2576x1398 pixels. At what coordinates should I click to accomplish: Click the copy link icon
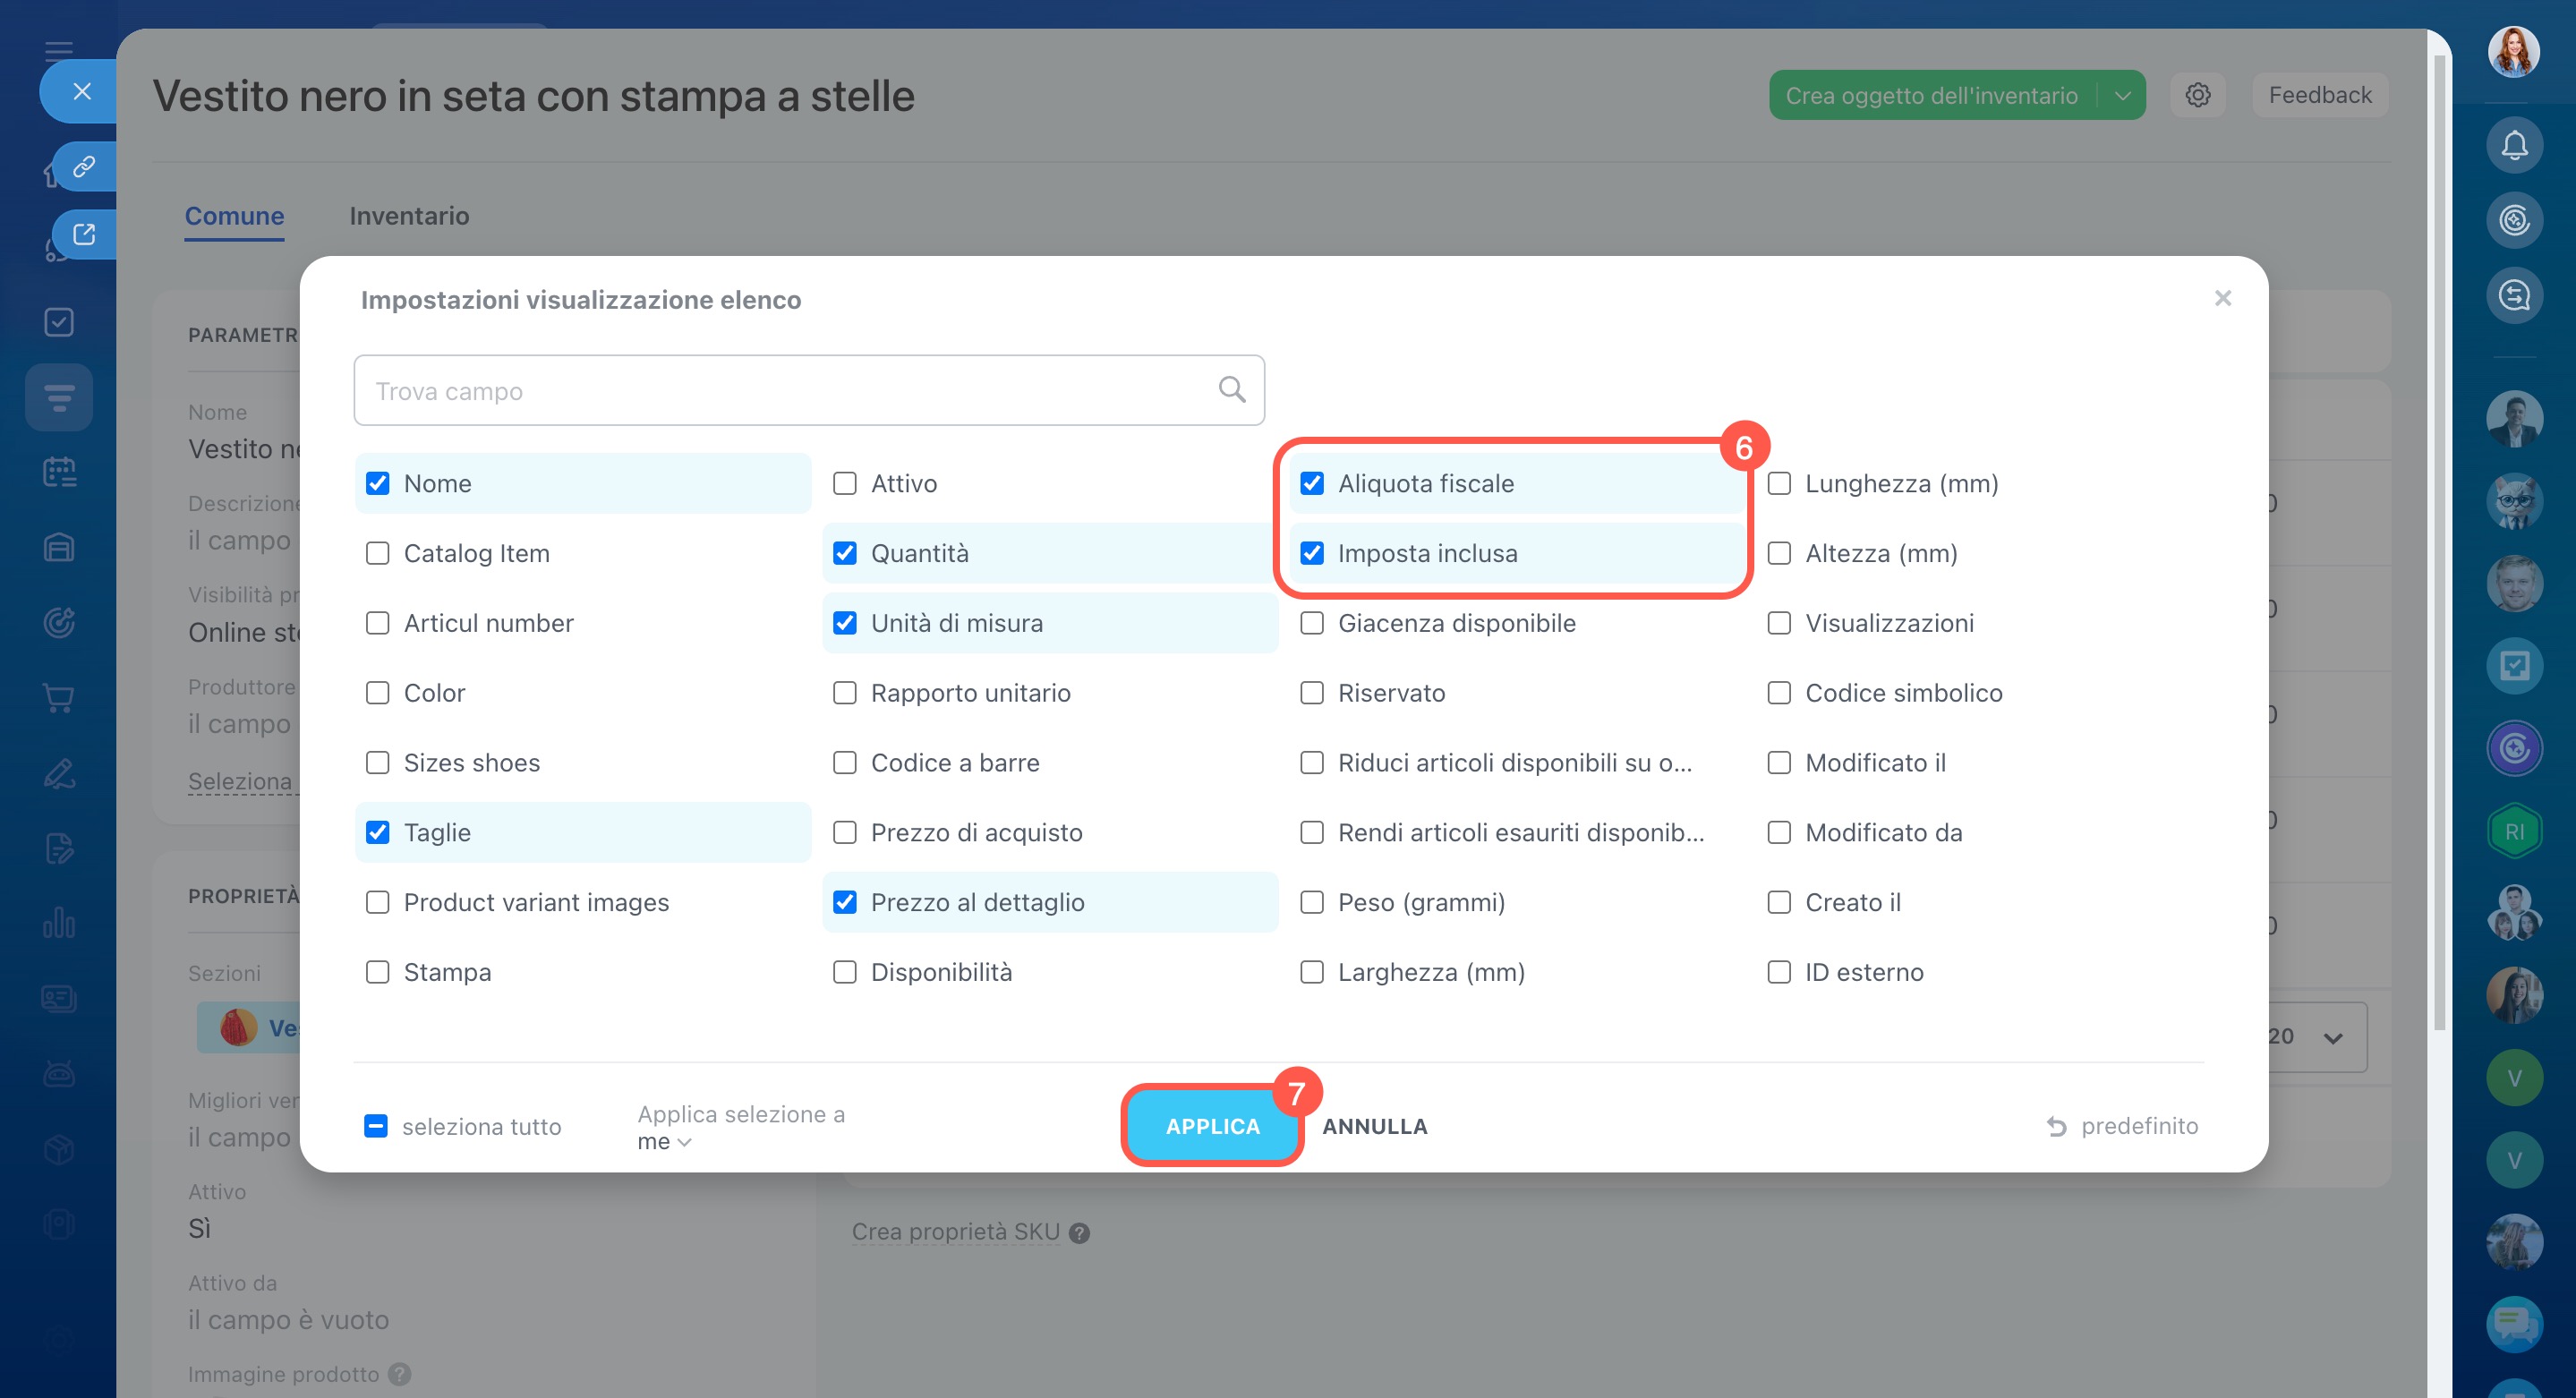84,166
